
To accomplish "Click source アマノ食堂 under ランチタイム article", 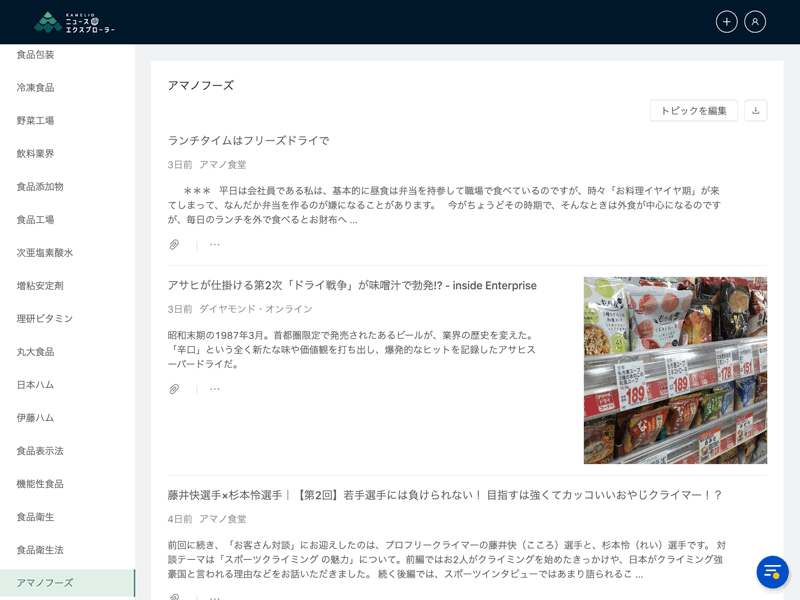I will click(222, 165).
